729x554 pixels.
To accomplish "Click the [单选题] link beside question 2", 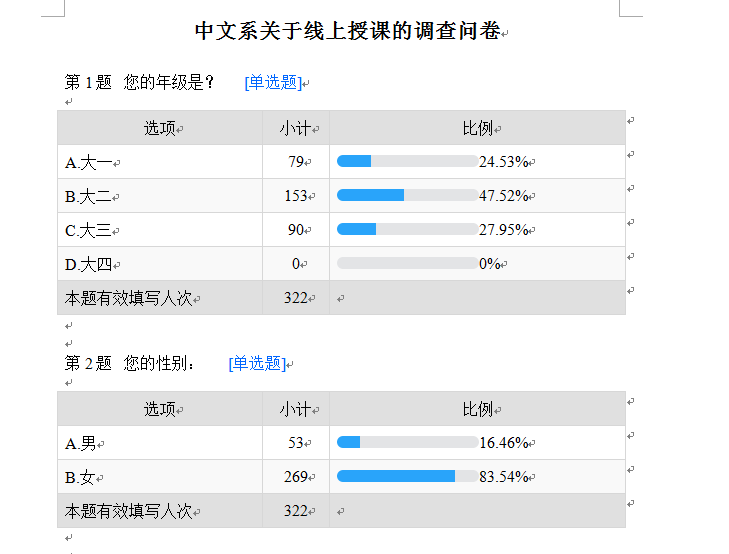I will click(x=257, y=363).
